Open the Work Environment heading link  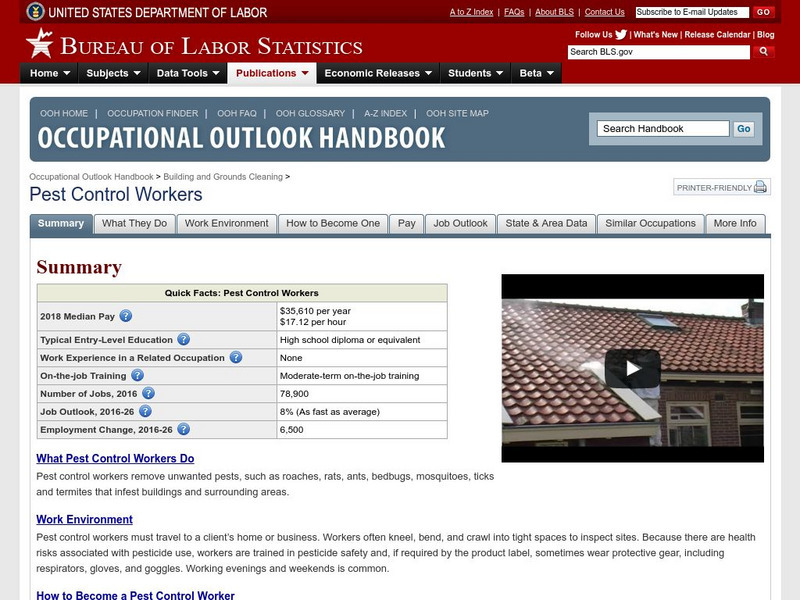coord(84,519)
